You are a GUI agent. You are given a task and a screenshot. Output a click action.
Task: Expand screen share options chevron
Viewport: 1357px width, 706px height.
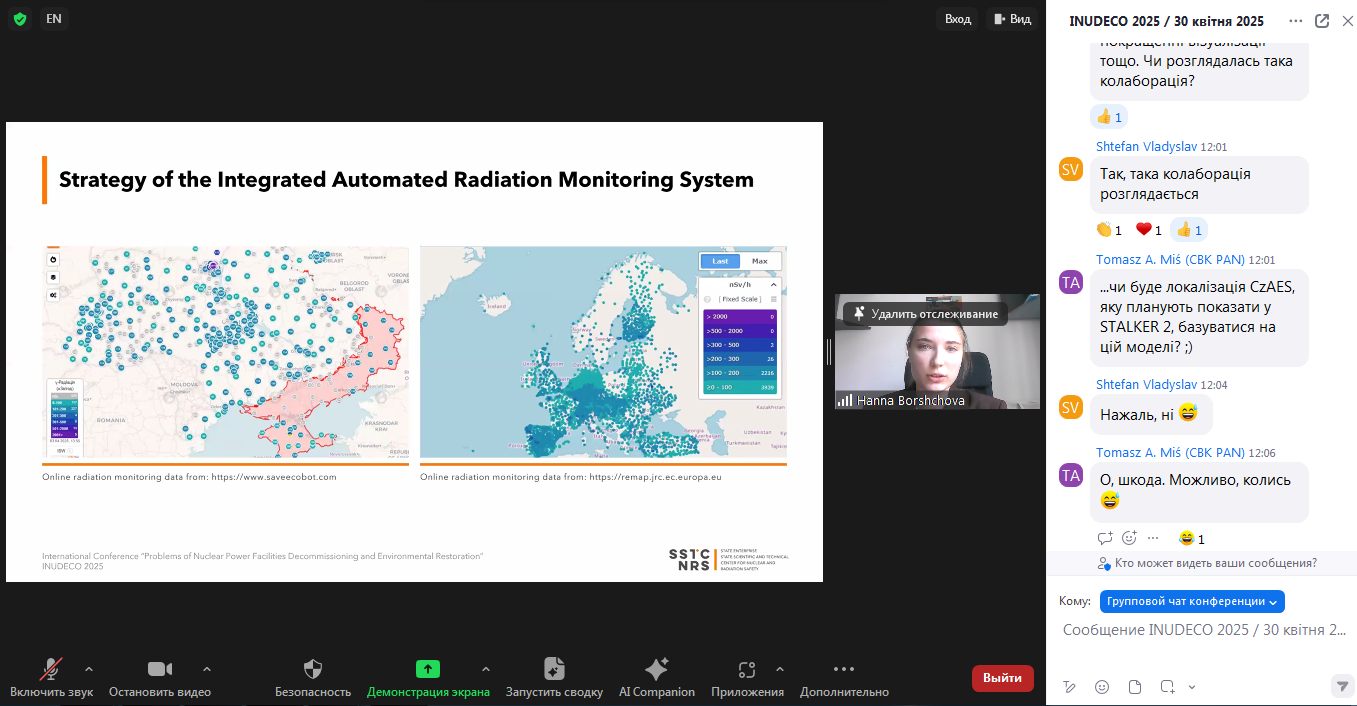(486, 669)
